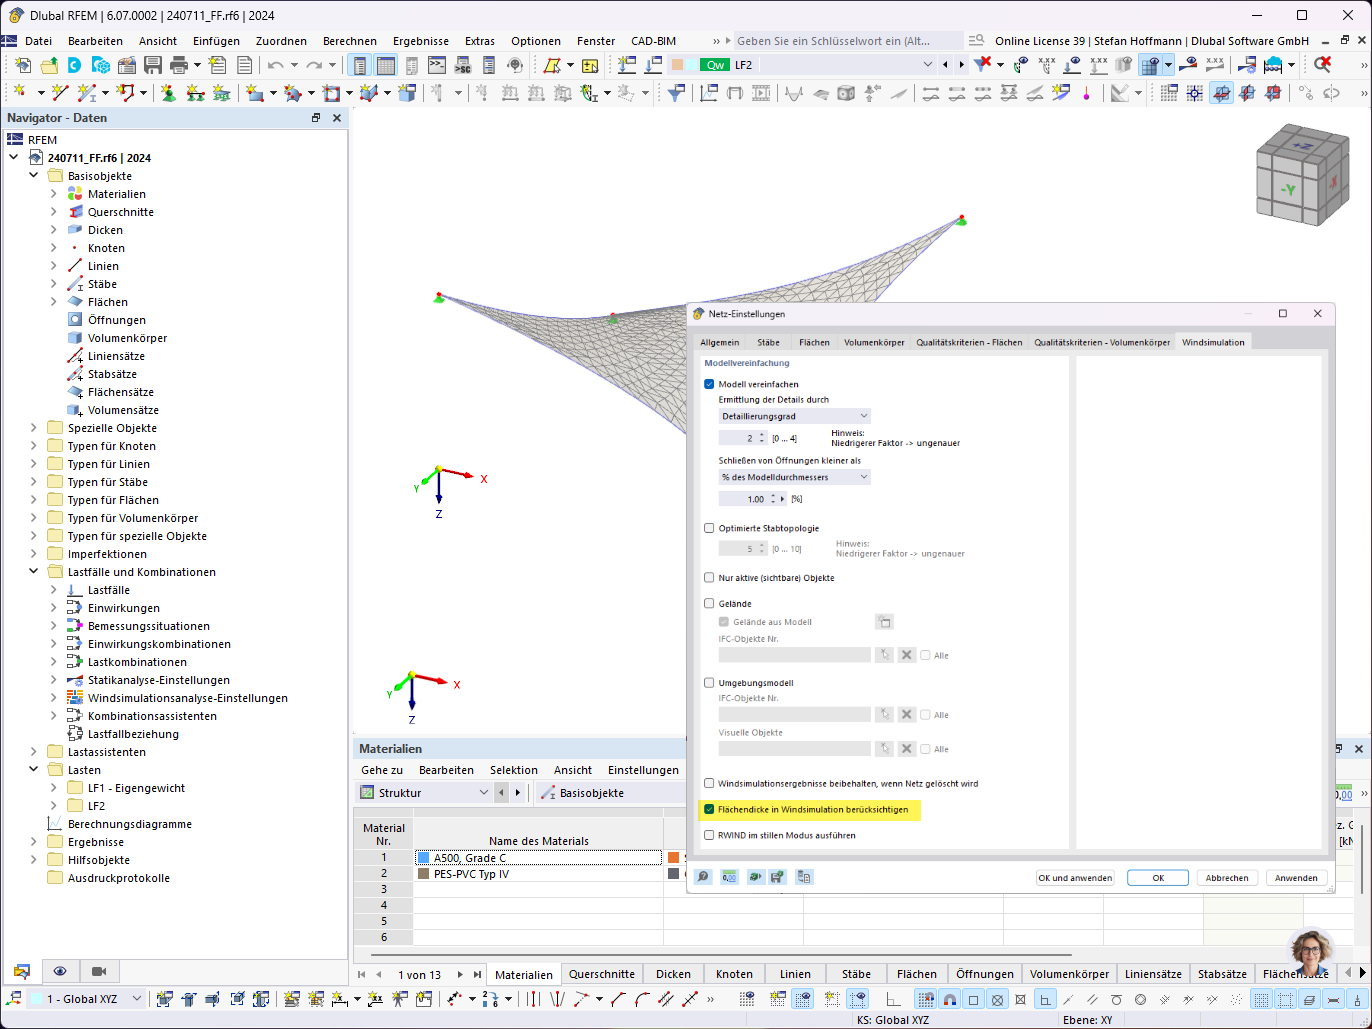
Task: Open the Detaillierungsgrad dropdown
Action: 794,415
